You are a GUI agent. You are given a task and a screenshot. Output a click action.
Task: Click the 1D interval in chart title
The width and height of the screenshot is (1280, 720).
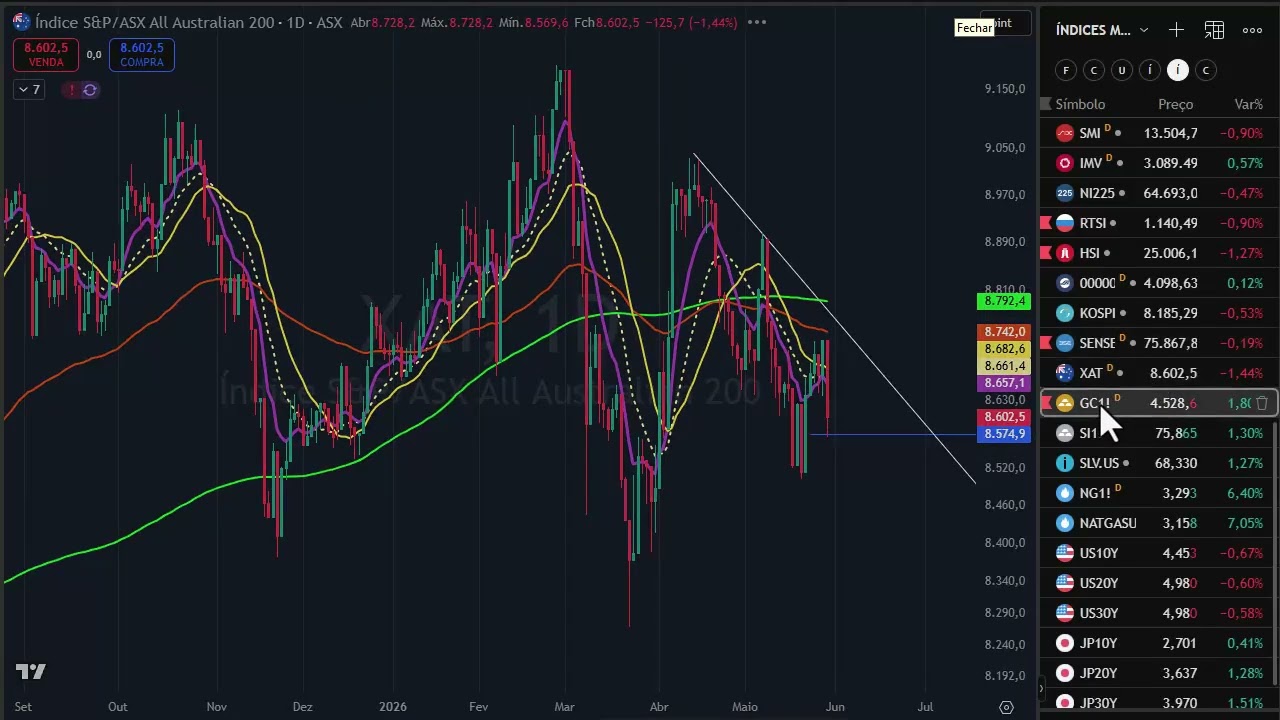(294, 22)
